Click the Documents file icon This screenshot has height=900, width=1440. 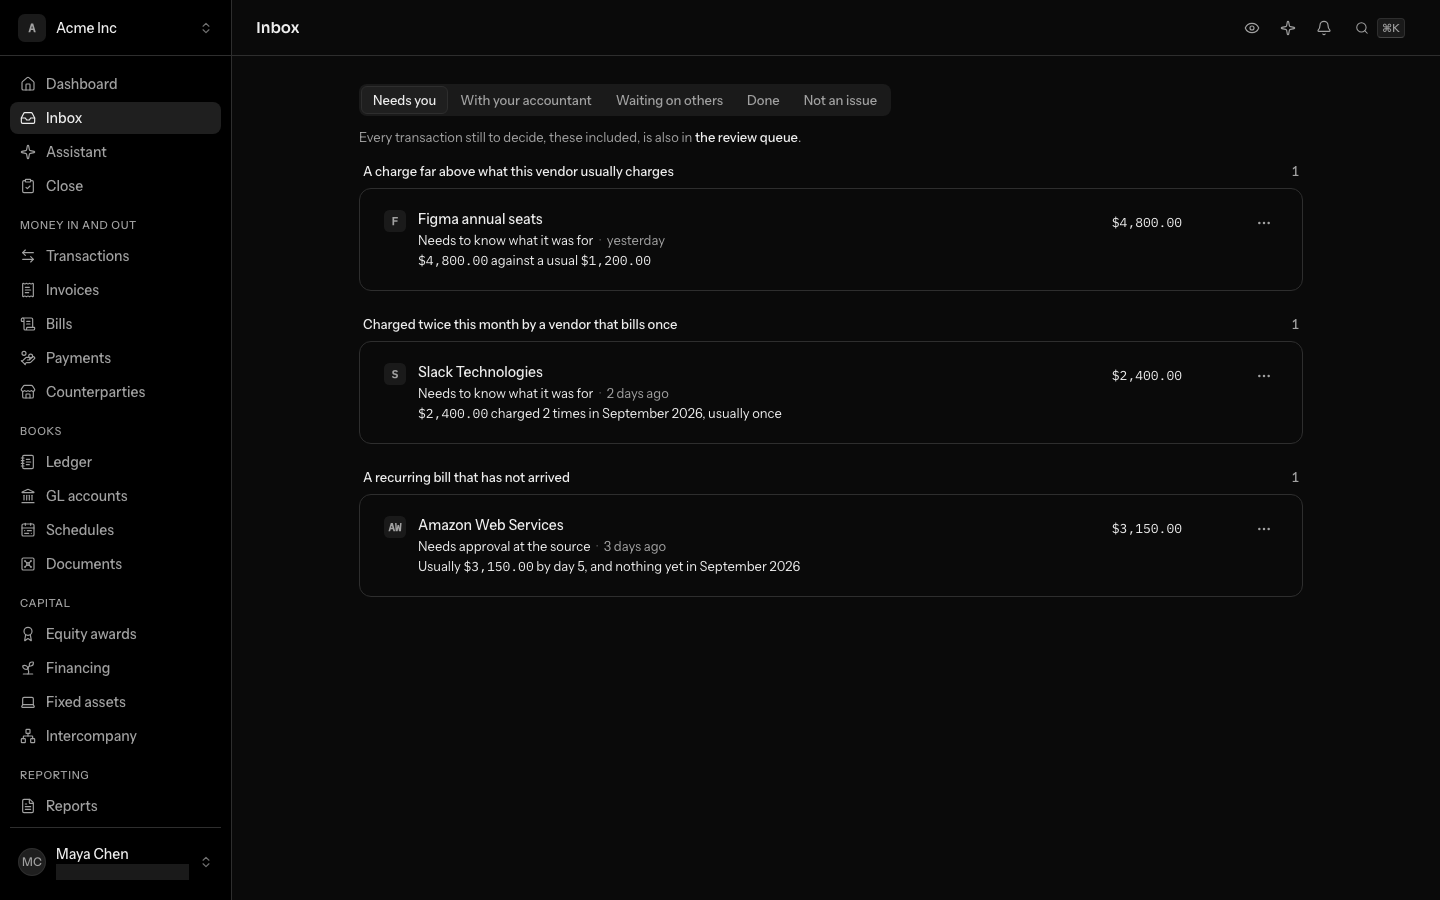(28, 564)
